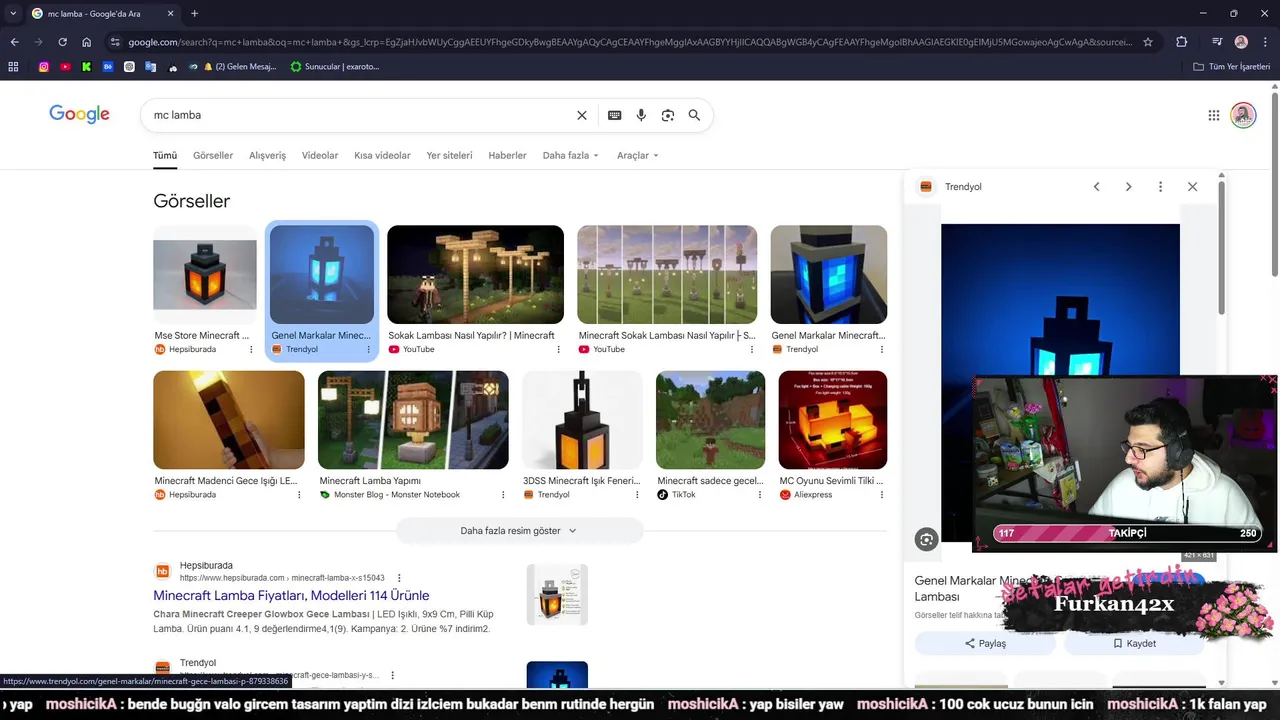Start voice search with the microphone
Screen dimensions: 1280x720
click(641, 115)
